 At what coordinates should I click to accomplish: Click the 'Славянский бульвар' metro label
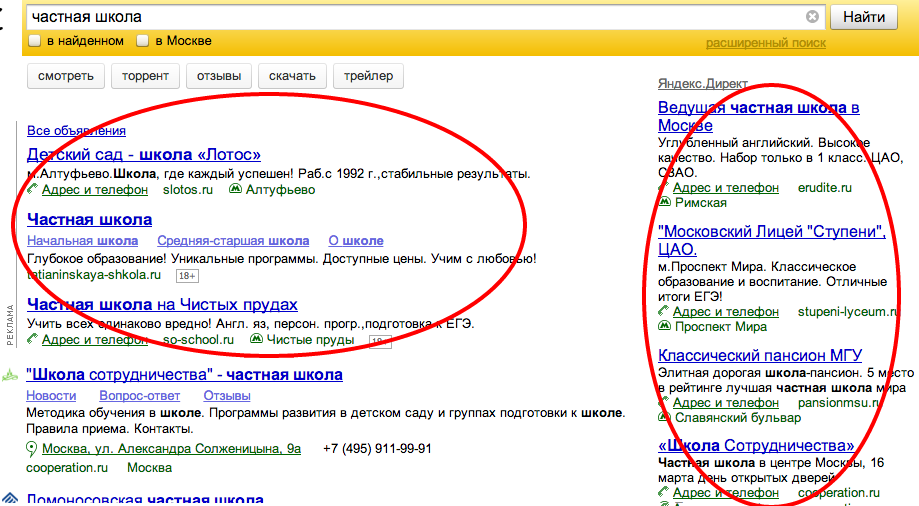[x=738, y=417]
